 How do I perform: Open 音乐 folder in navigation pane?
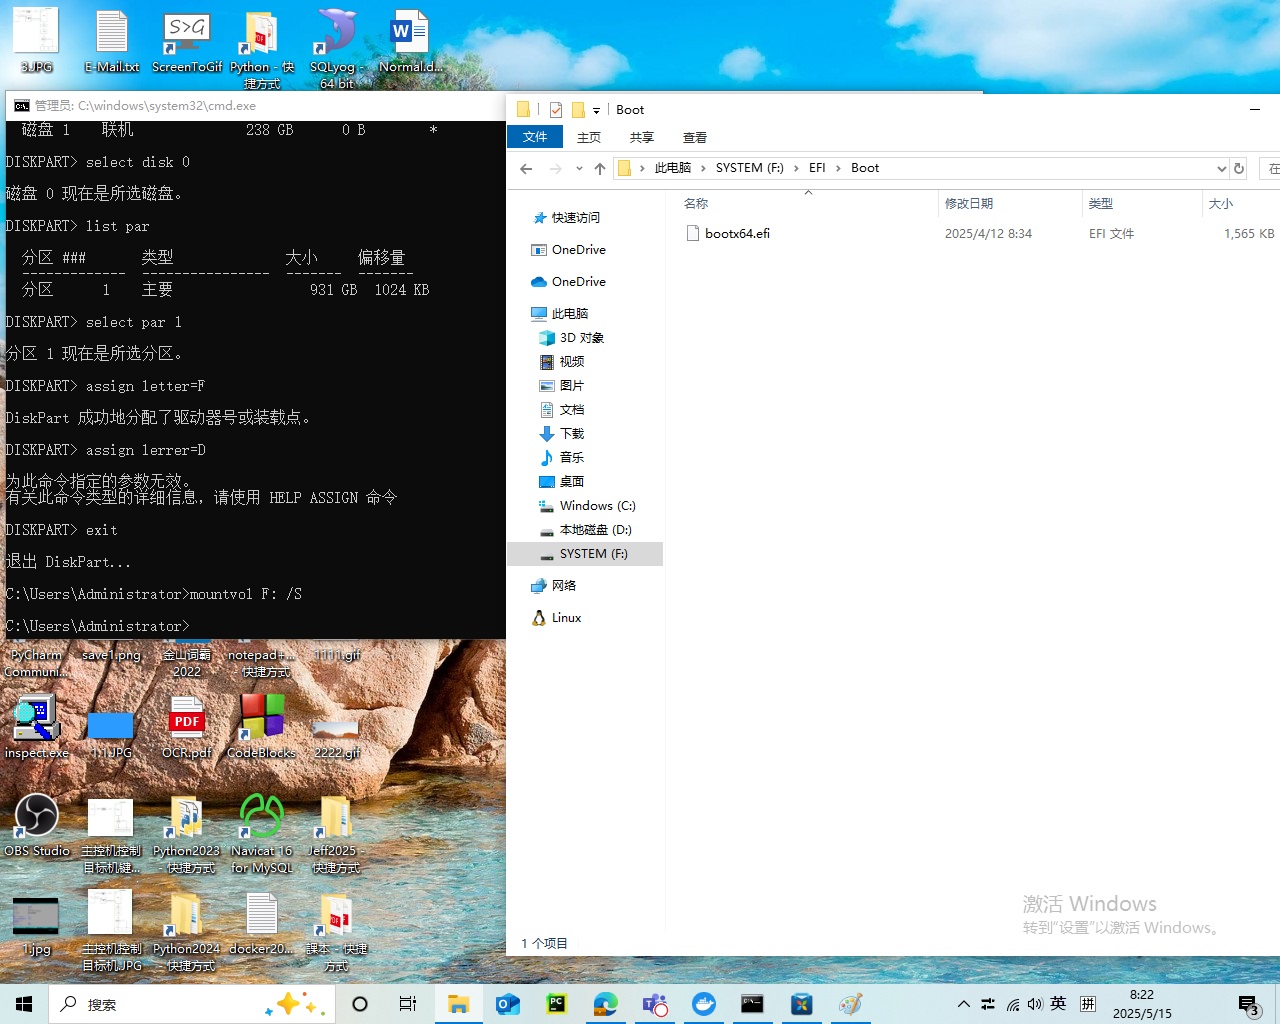(571, 457)
